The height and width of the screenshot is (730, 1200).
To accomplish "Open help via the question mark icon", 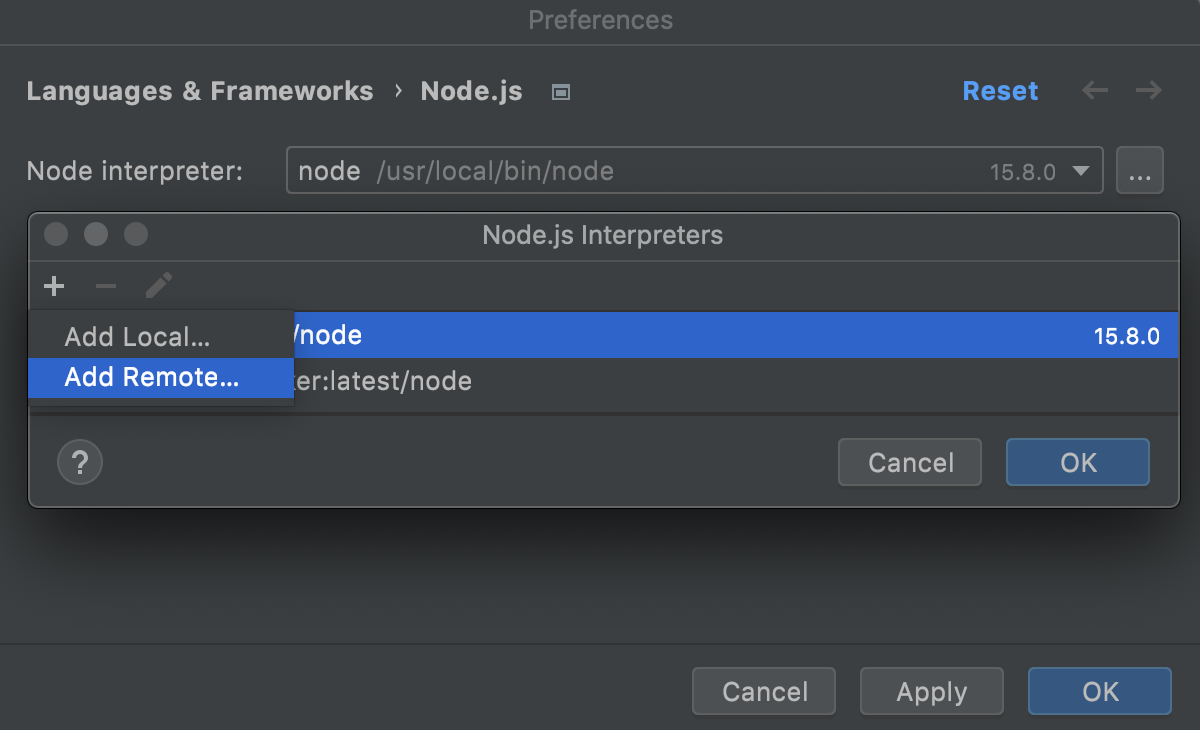I will tap(79, 462).
